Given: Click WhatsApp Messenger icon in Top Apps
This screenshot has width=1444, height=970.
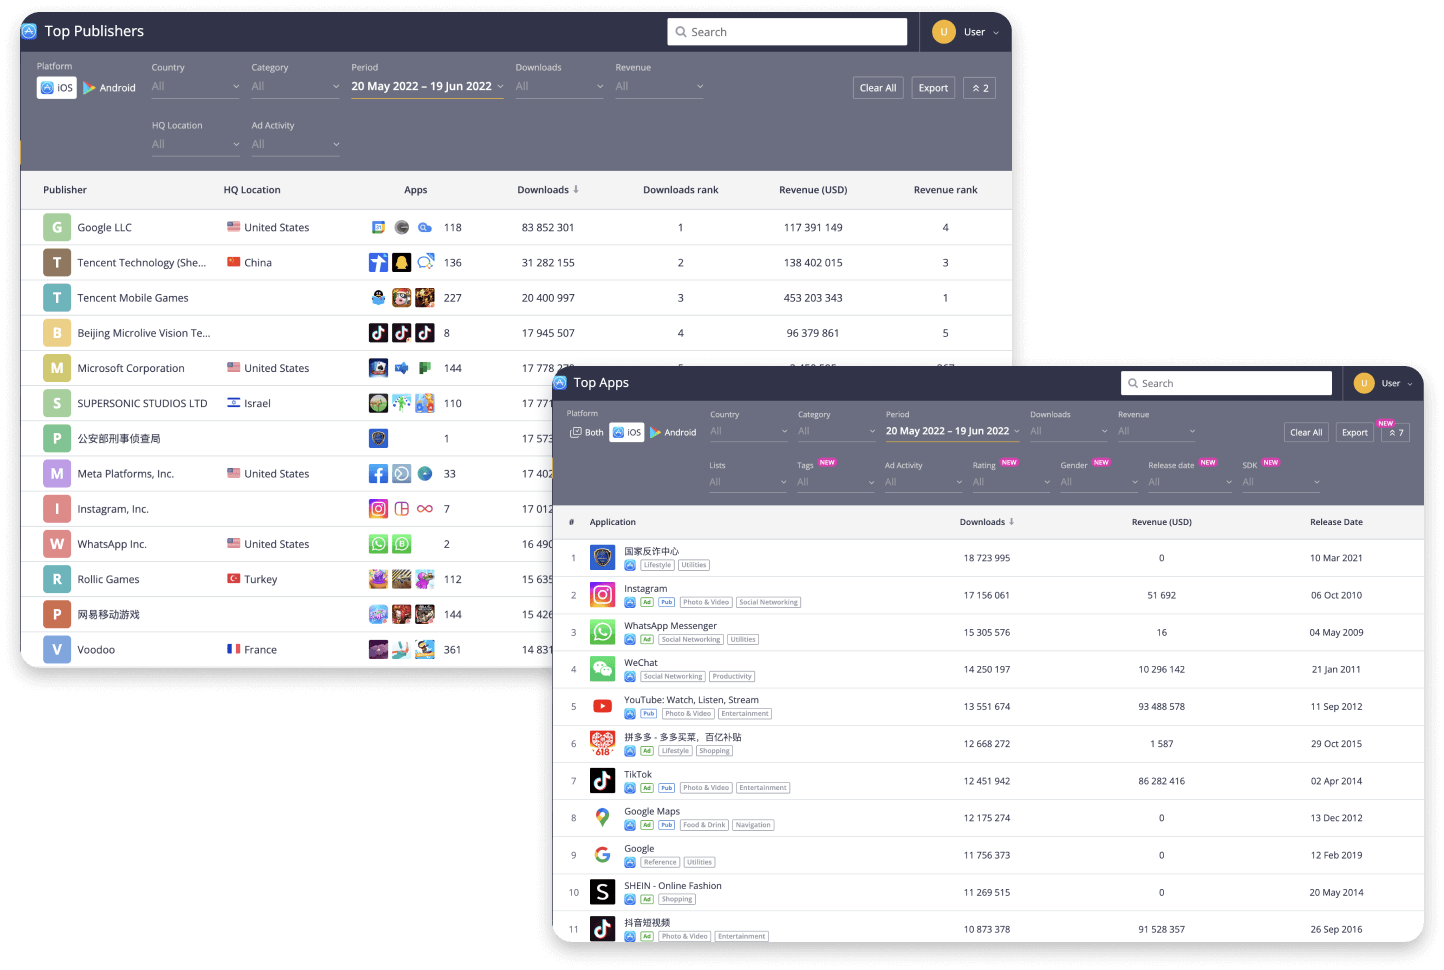Looking at the screenshot, I should (602, 632).
